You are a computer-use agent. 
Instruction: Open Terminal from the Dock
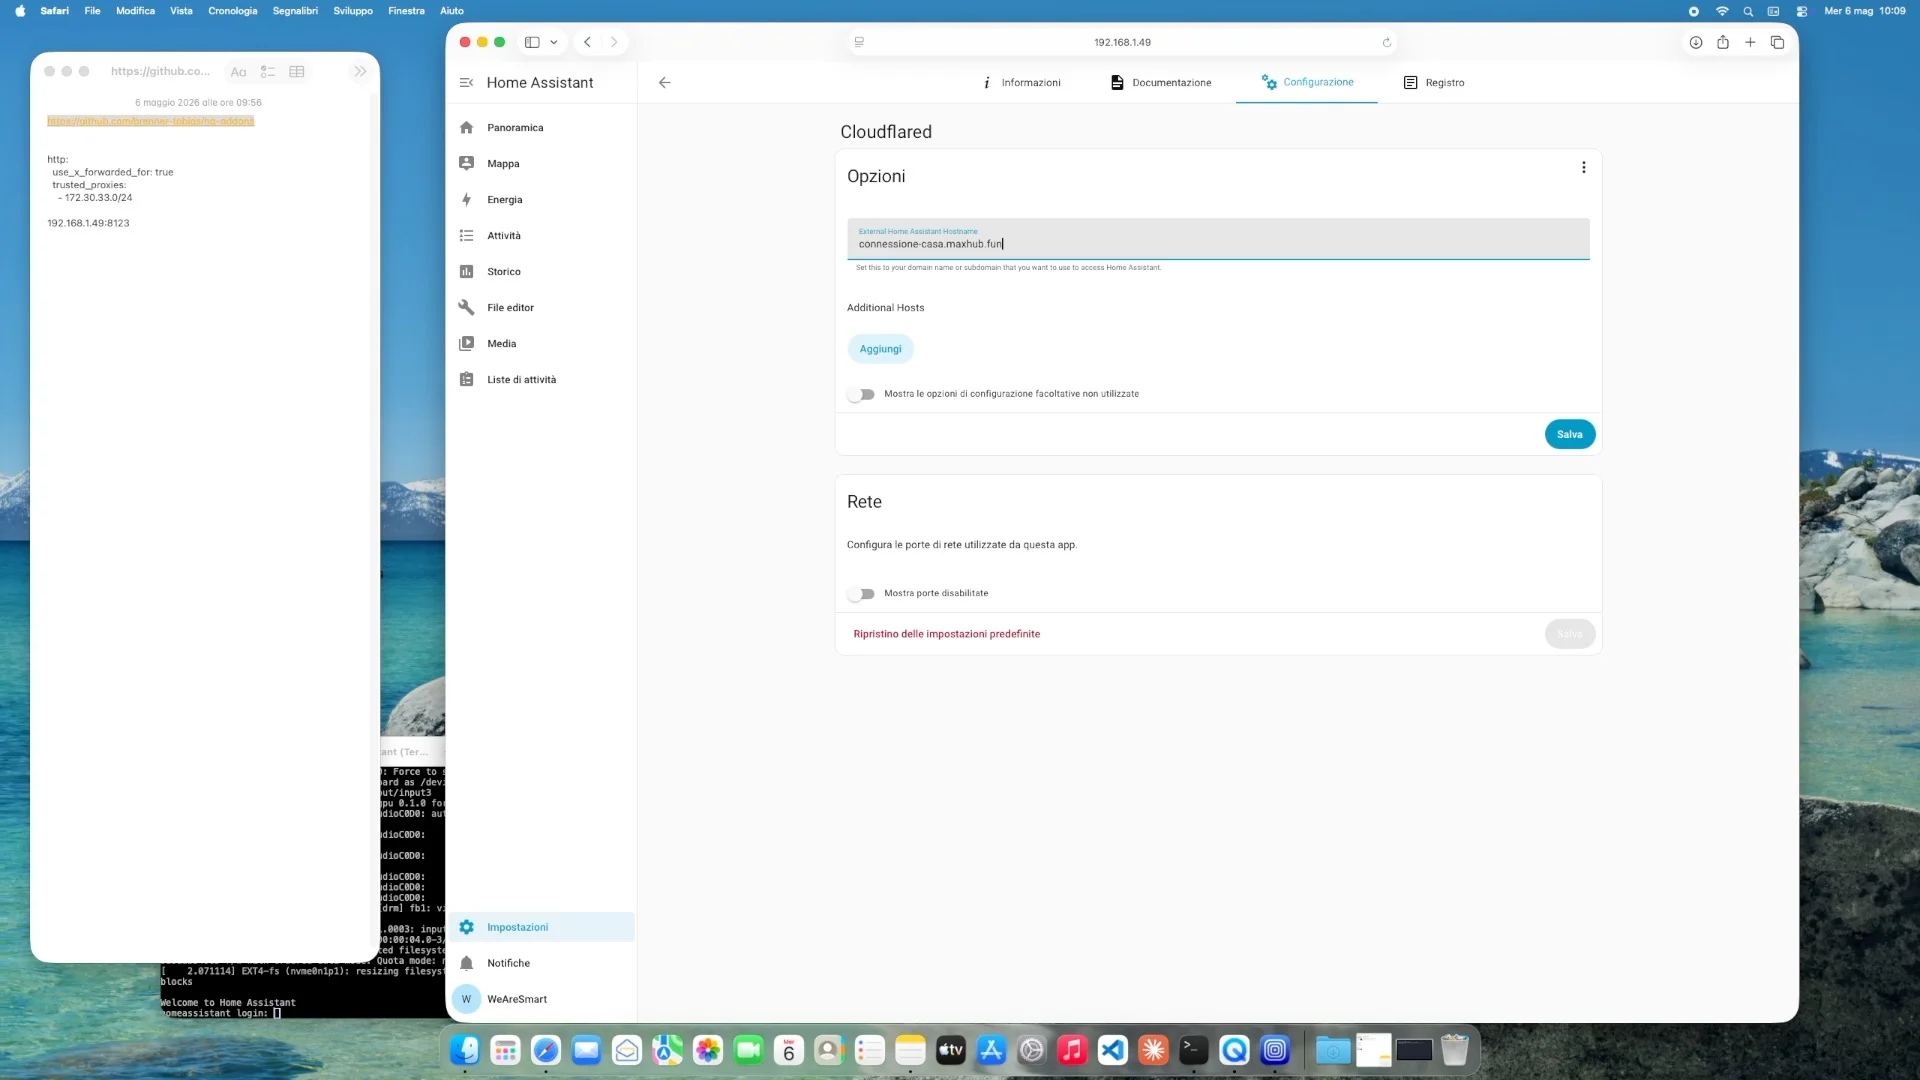(x=1193, y=1050)
